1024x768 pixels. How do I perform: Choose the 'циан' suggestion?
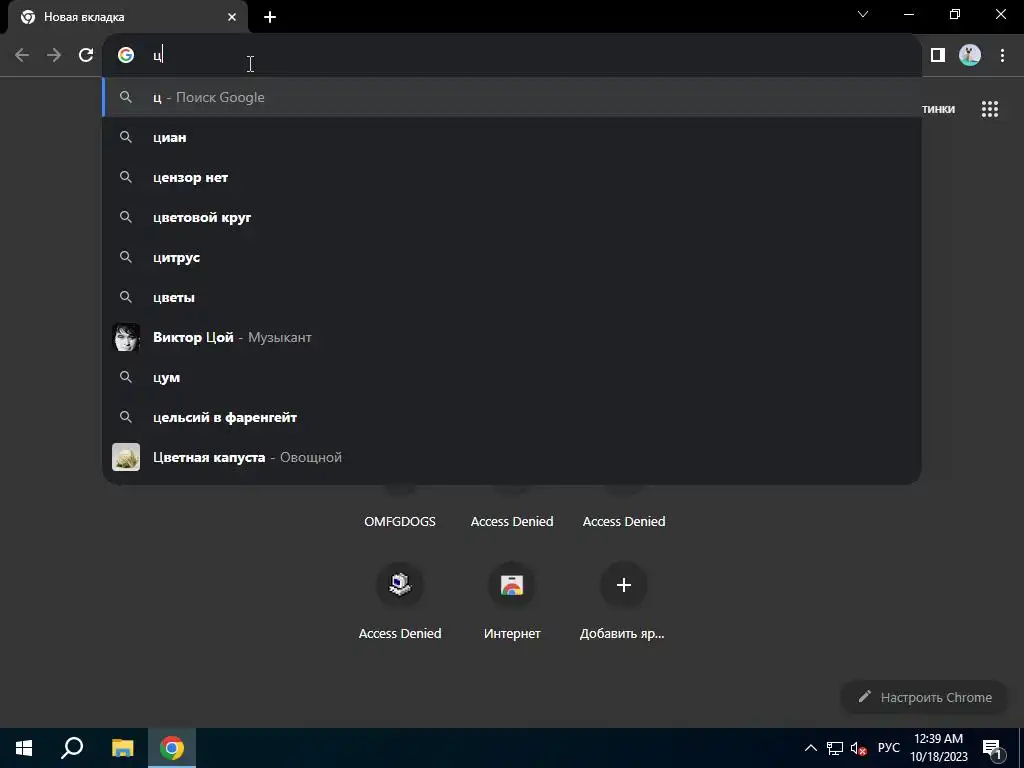click(512, 137)
